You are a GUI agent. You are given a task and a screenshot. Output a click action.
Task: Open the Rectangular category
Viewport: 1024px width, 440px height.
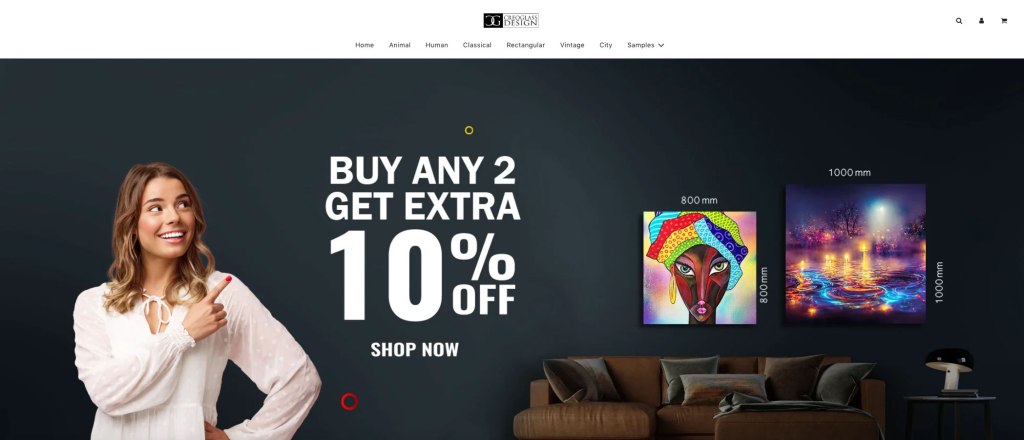coord(526,45)
